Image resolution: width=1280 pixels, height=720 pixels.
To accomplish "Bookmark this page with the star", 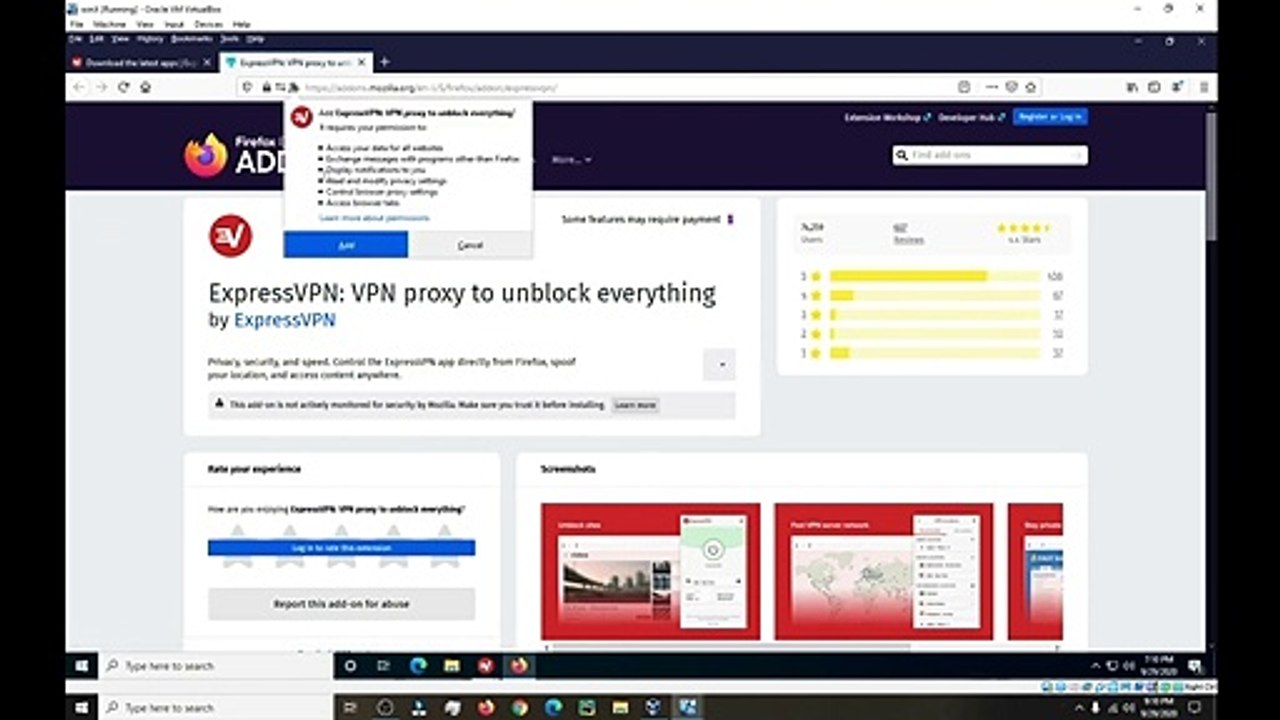I will click(1030, 87).
